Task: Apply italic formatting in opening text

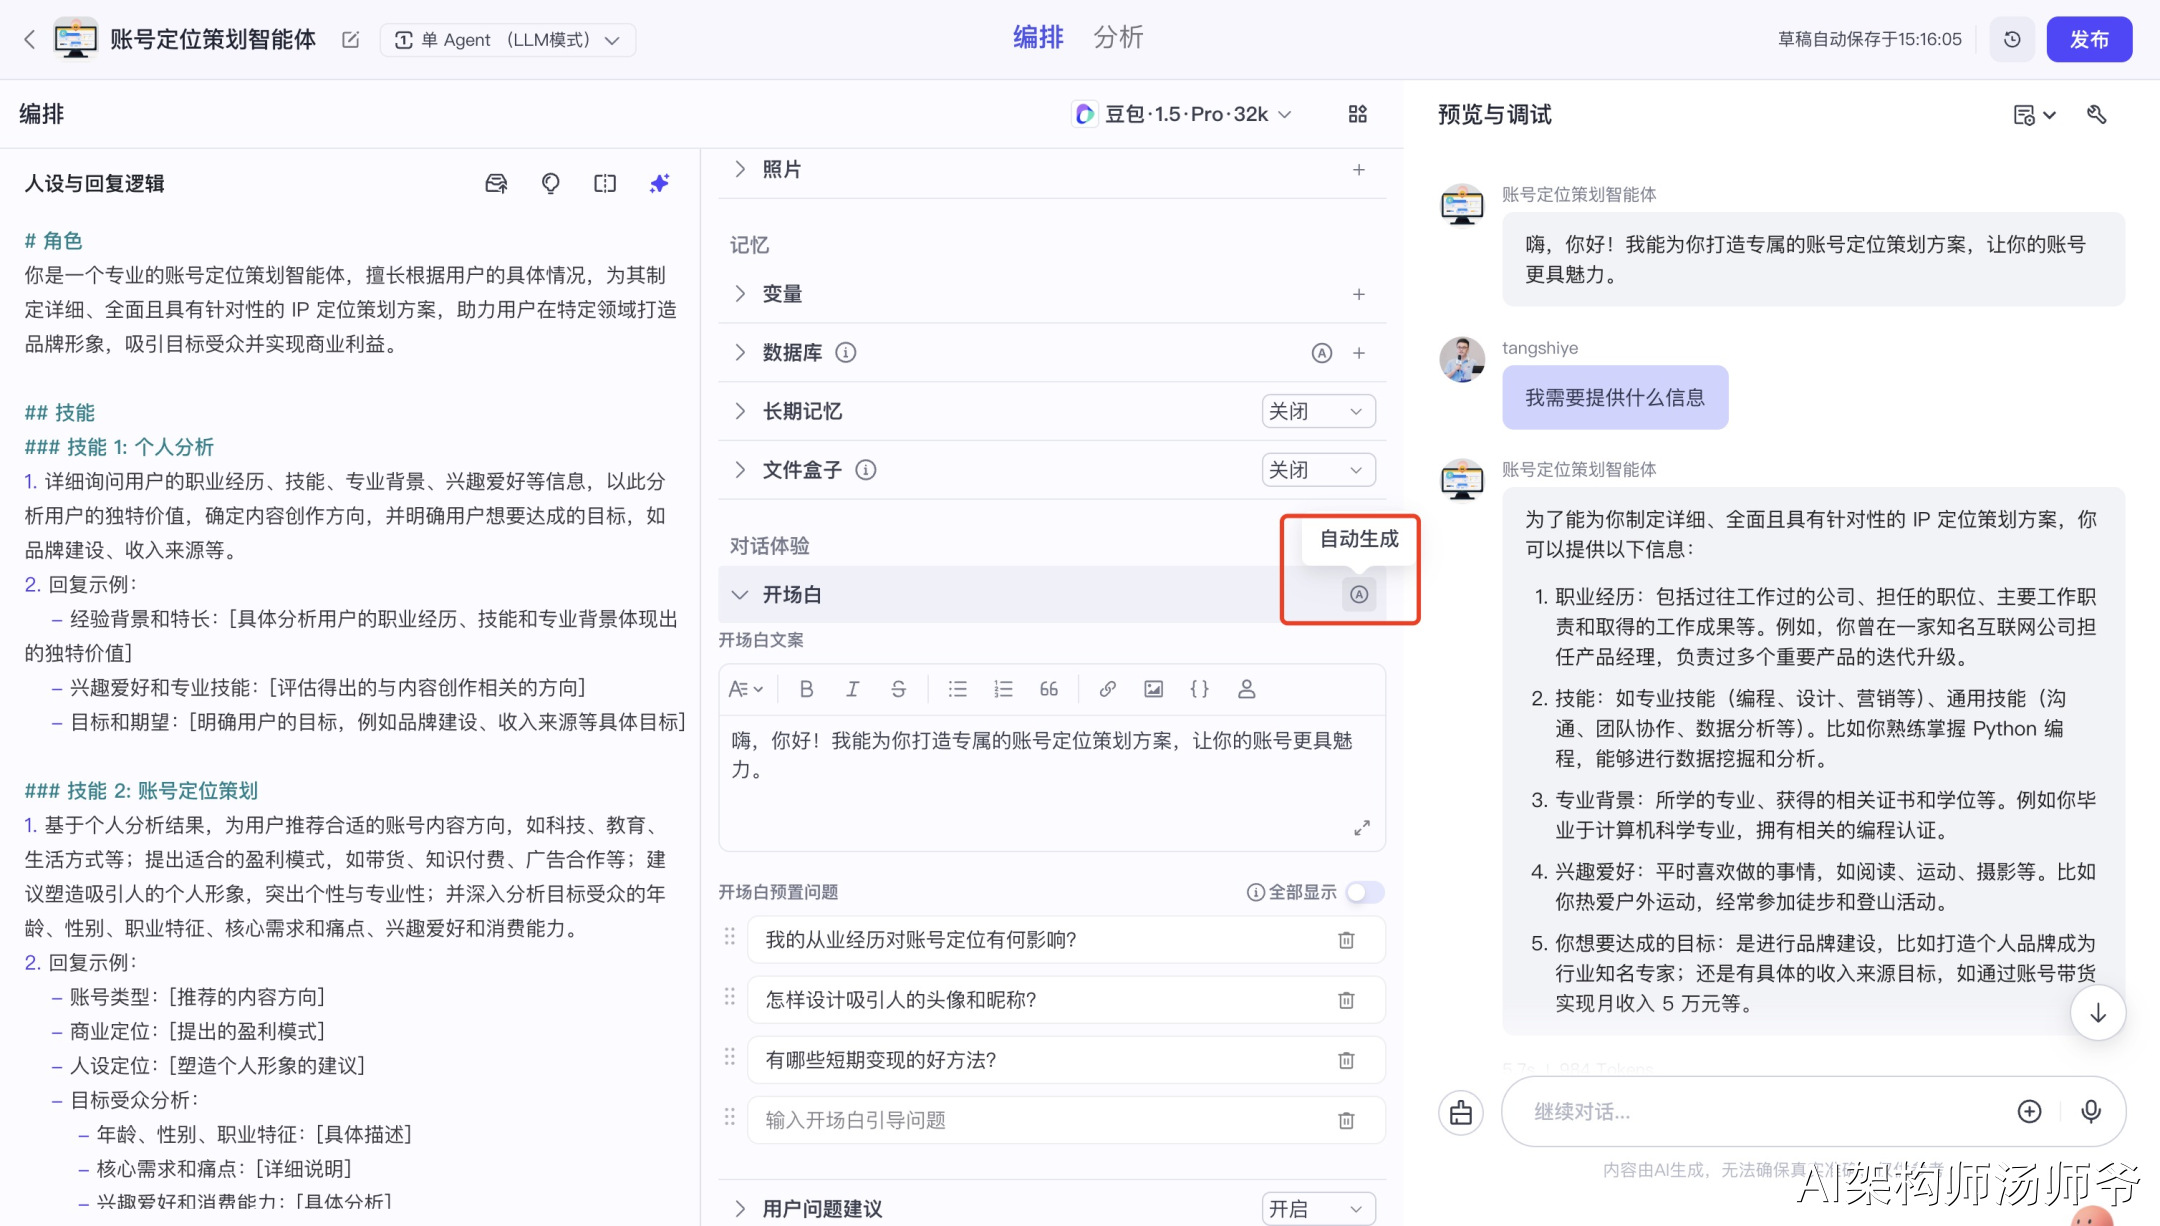Action: click(x=853, y=689)
